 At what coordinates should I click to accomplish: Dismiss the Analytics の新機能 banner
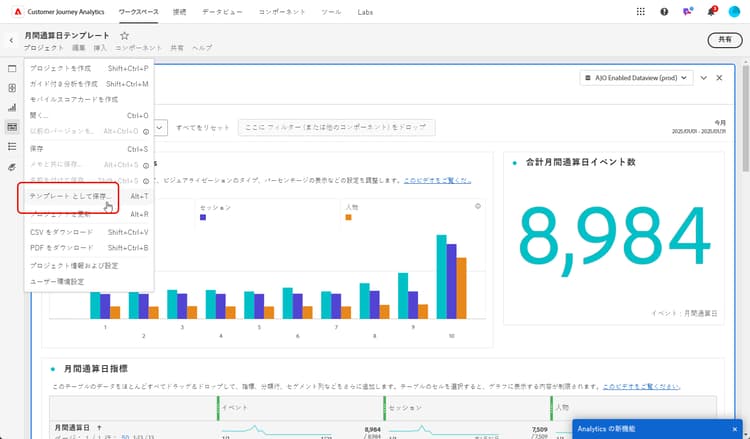click(x=735, y=429)
